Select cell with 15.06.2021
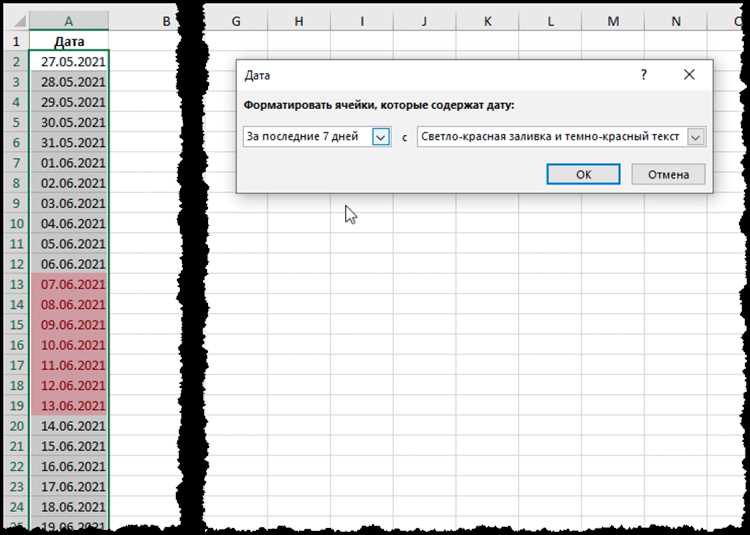 click(x=69, y=446)
